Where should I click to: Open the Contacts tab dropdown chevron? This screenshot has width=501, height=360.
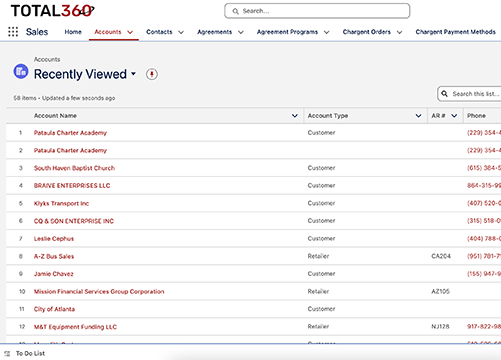pos(181,32)
